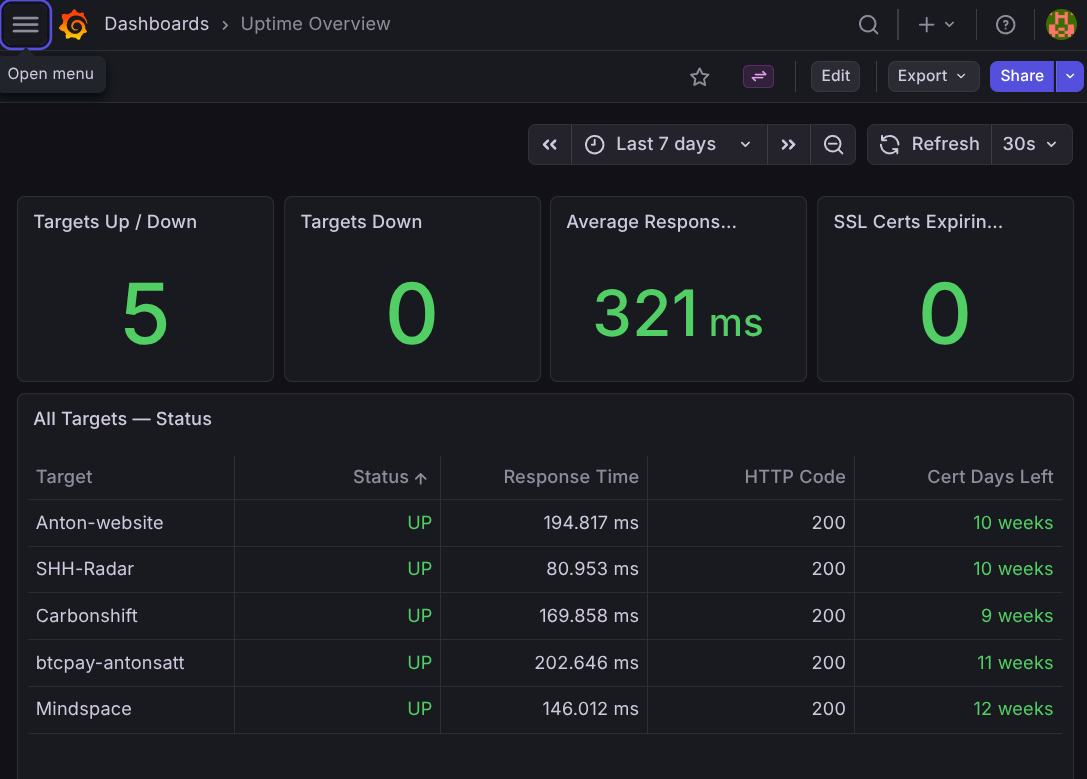Click the zoom out time range icon
Viewport: 1087px width, 779px height.
coord(833,145)
